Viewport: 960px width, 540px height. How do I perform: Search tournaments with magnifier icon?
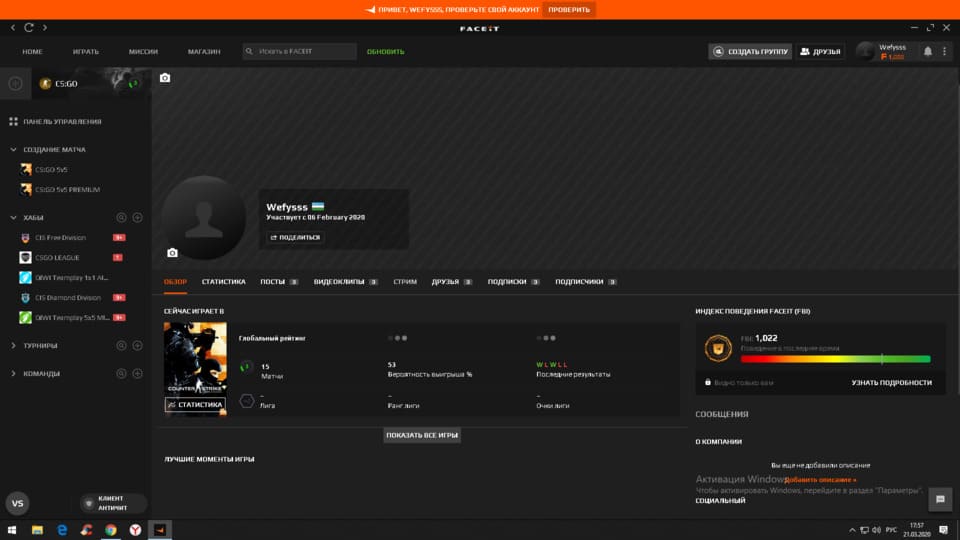click(121, 345)
